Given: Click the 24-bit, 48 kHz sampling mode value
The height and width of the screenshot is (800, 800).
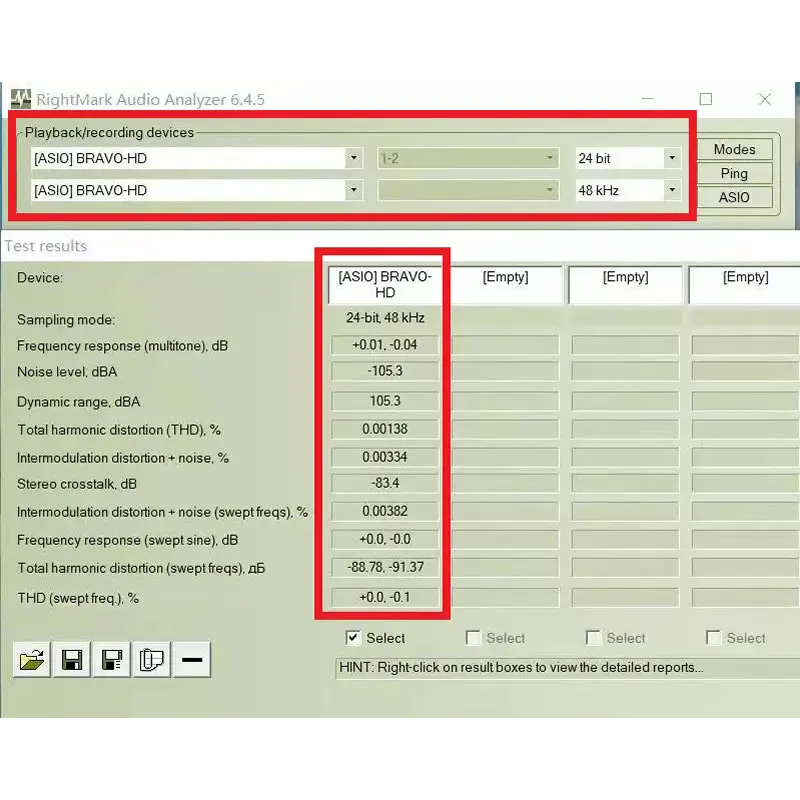Looking at the screenshot, I should click(385, 318).
